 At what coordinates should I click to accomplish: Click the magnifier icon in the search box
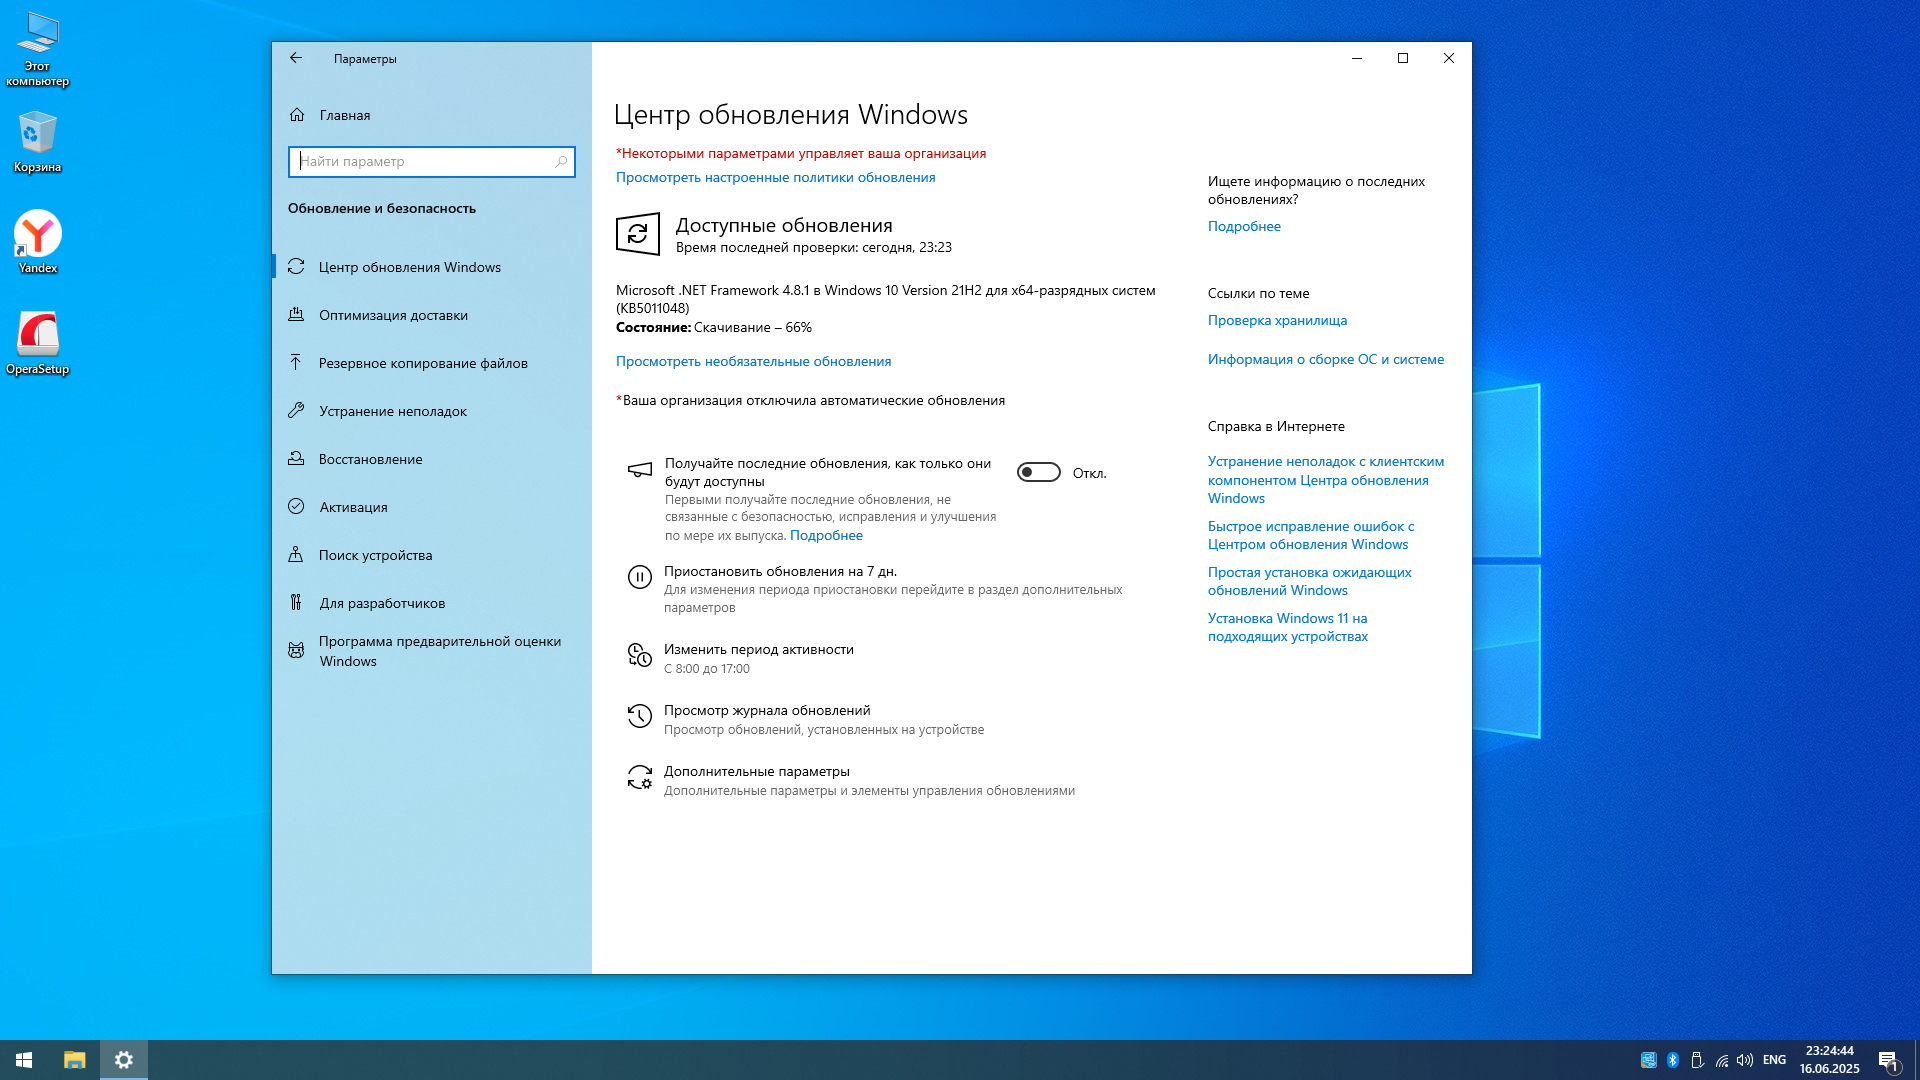pyautogui.click(x=561, y=161)
